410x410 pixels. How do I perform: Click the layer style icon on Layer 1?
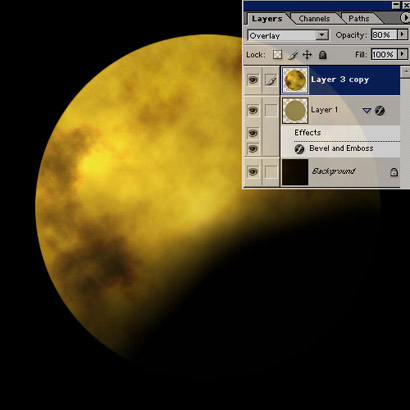point(380,110)
